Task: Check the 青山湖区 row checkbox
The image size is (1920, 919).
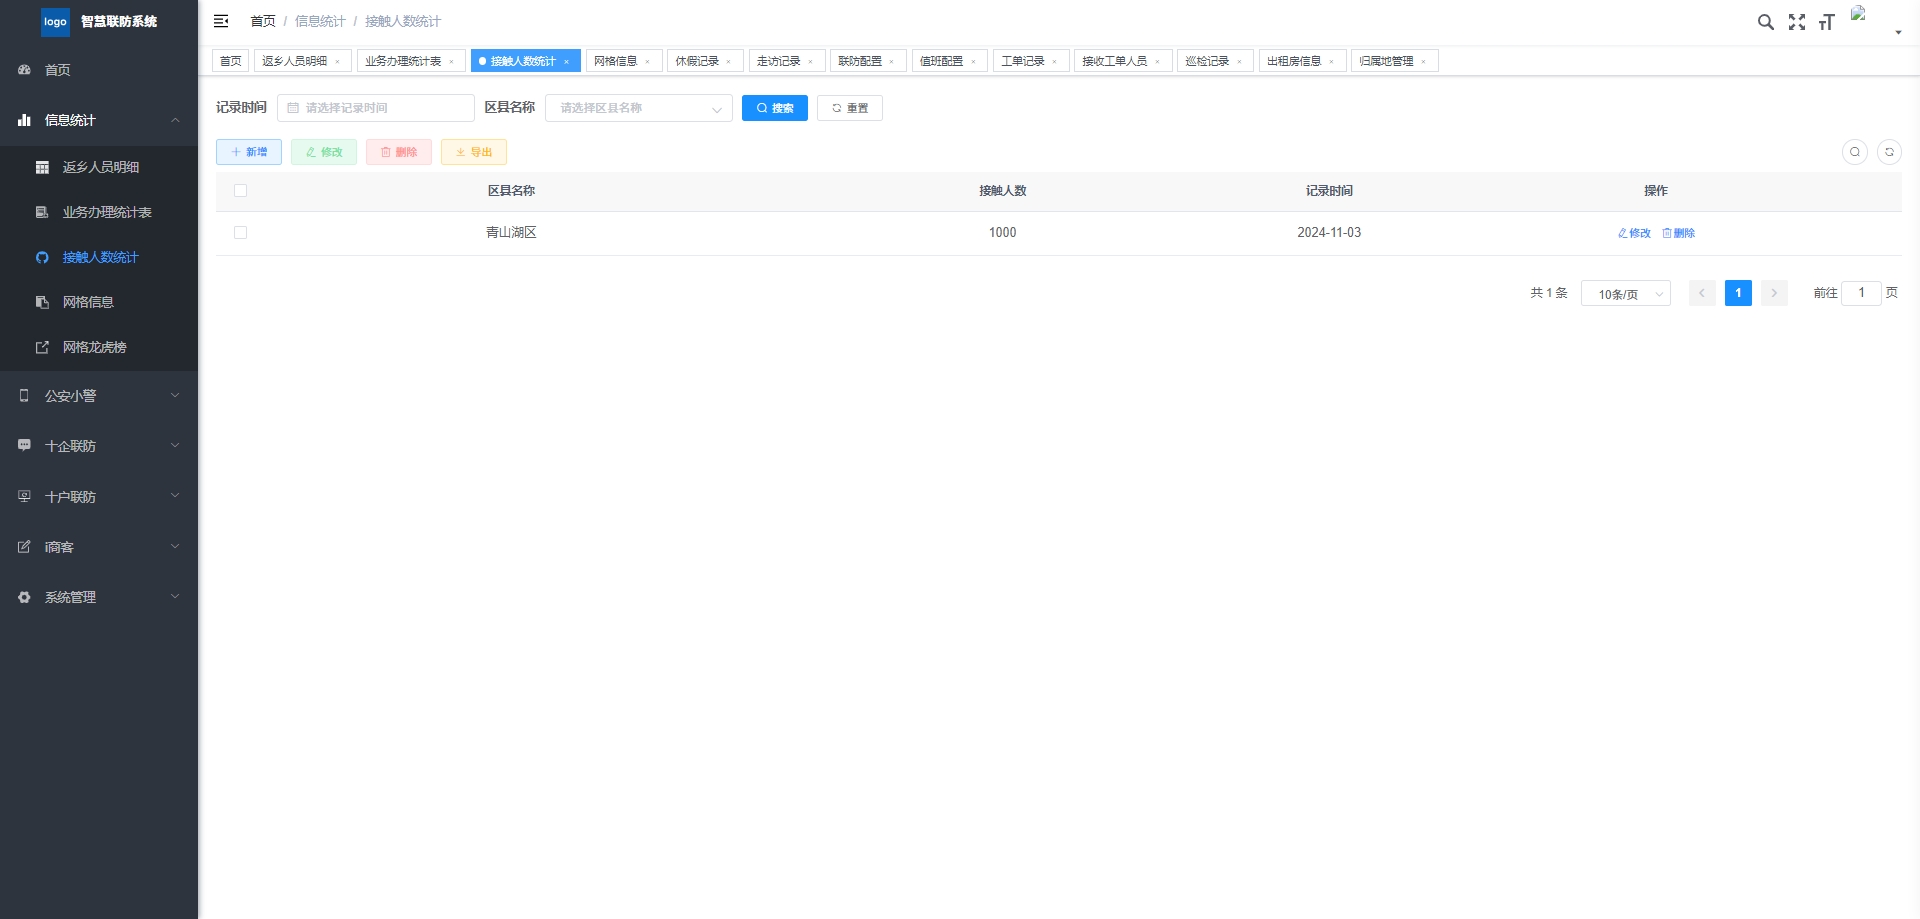Action: [x=240, y=233]
